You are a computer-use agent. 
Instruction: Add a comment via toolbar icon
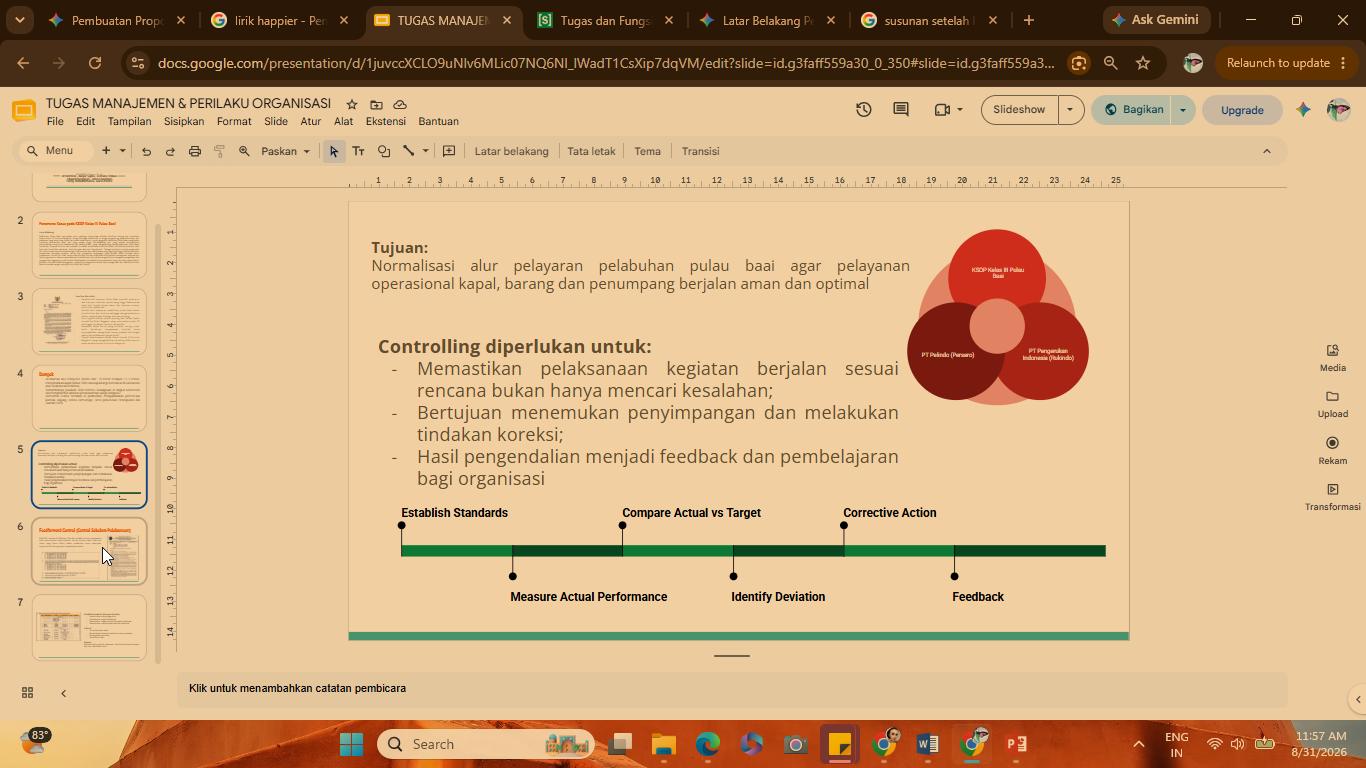(x=449, y=151)
